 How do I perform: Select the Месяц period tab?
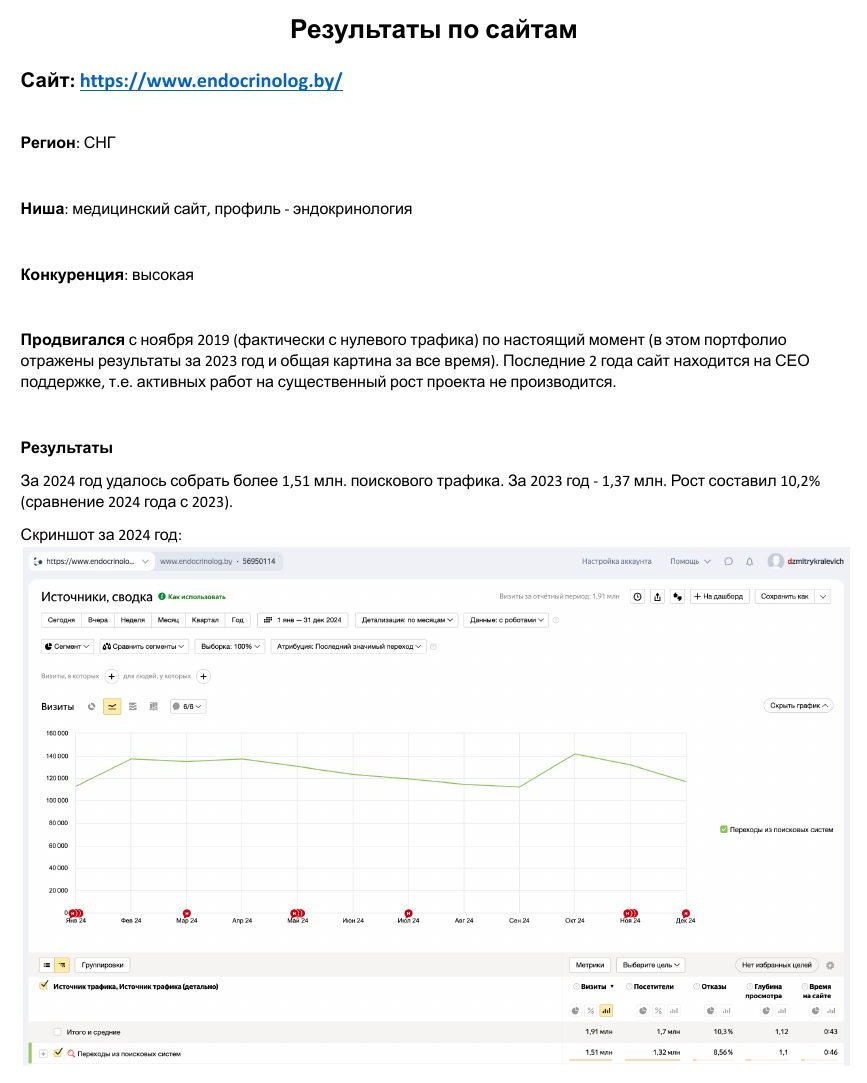click(x=168, y=620)
